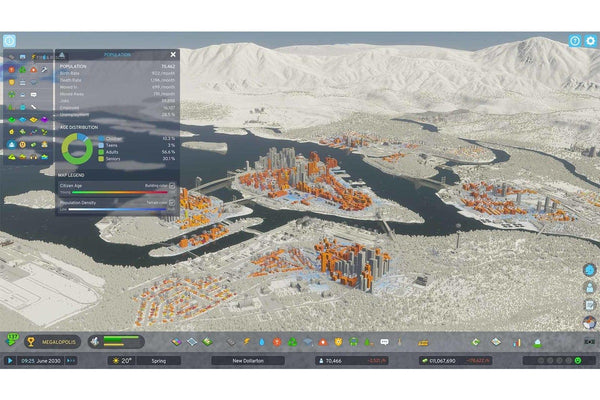Close the Population info panel
This screenshot has width=600, height=400.
pos(173,54)
